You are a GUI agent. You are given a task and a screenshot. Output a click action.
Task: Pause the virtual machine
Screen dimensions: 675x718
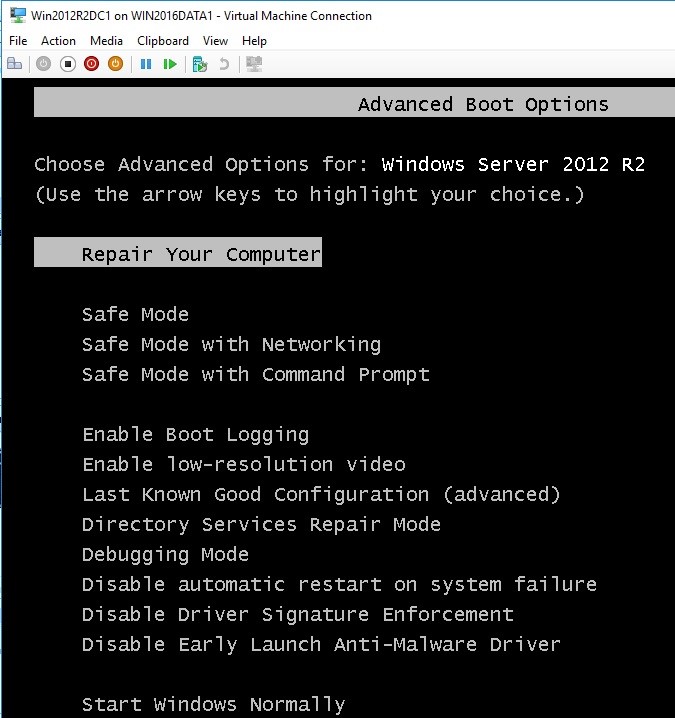coord(146,64)
